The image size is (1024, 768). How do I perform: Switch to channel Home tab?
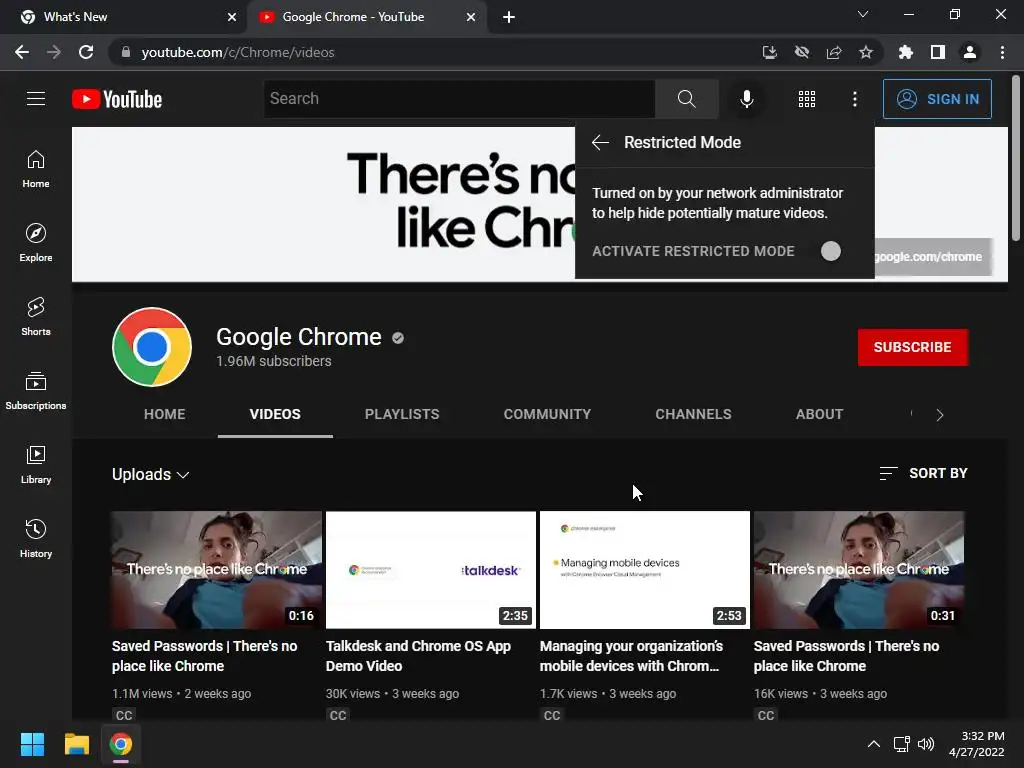(165, 414)
